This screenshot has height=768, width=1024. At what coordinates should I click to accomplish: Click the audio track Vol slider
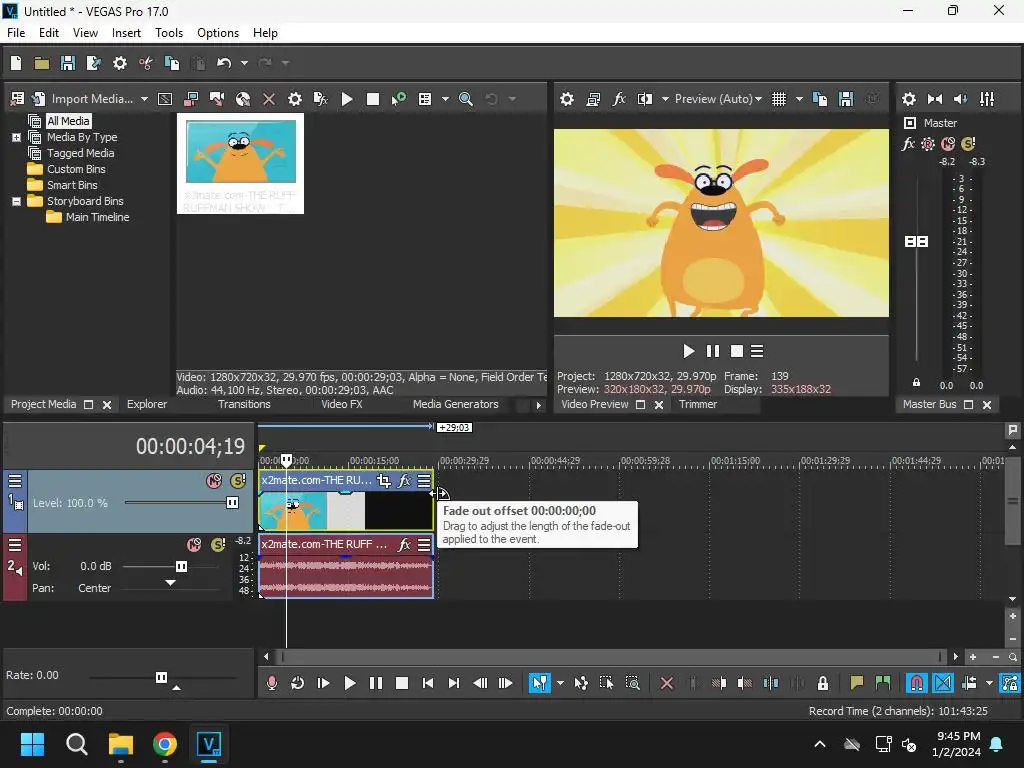(x=182, y=566)
